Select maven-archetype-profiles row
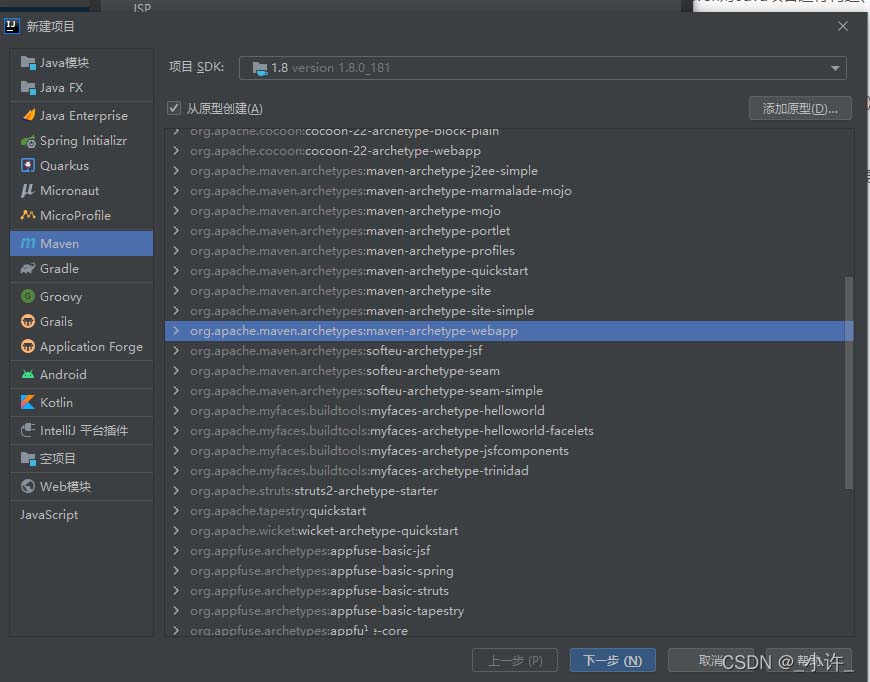Image resolution: width=870 pixels, height=682 pixels. (x=509, y=251)
